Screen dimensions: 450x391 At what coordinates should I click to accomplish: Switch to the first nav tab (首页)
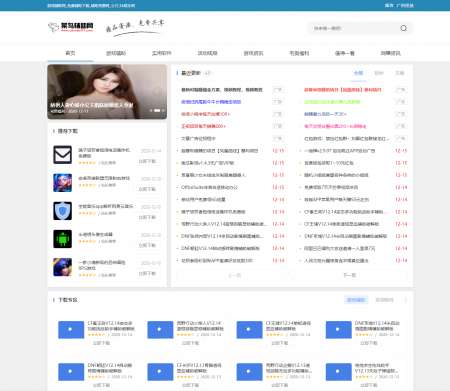click(70, 53)
